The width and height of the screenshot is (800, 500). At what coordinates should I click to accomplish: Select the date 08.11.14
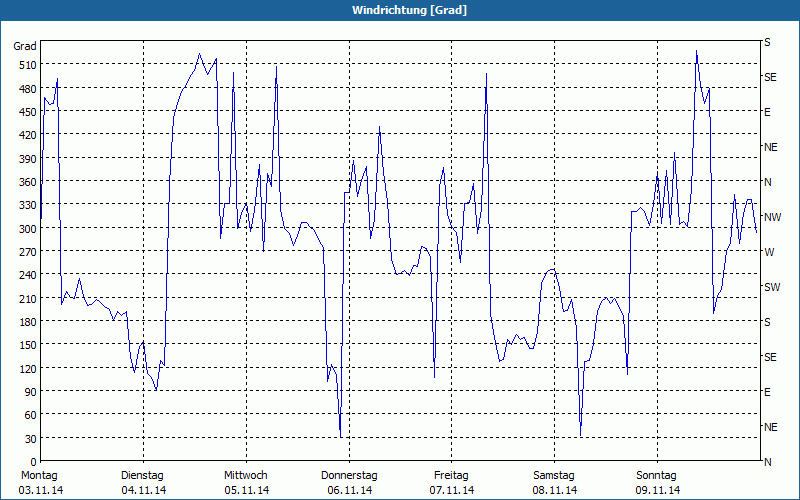click(555, 490)
